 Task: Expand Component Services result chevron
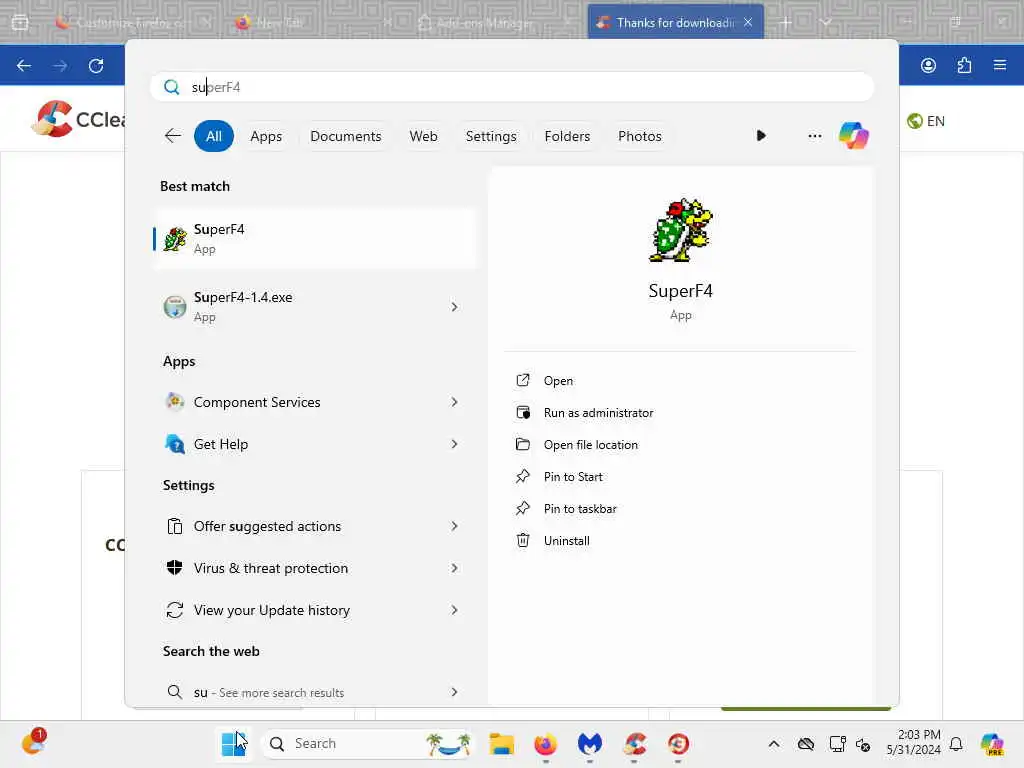tap(454, 402)
